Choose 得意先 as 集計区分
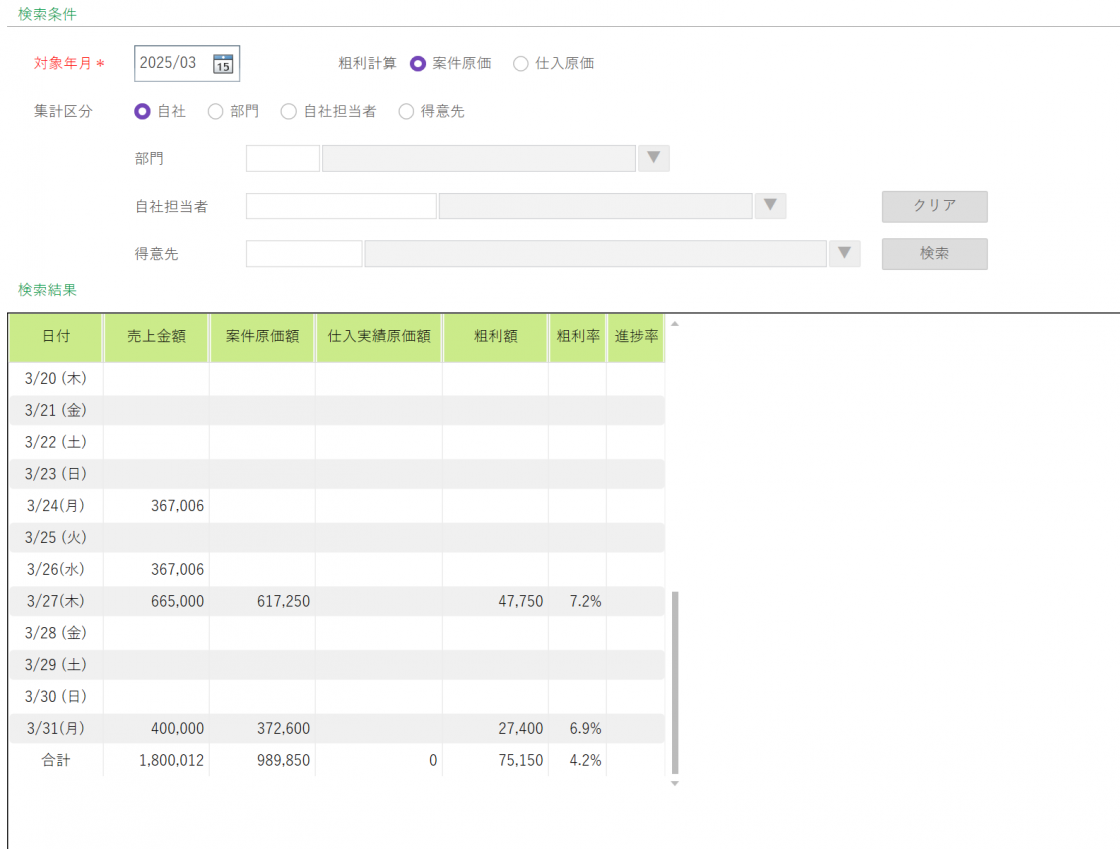The width and height of the screenshot is (1120, 849). [406, 112]
